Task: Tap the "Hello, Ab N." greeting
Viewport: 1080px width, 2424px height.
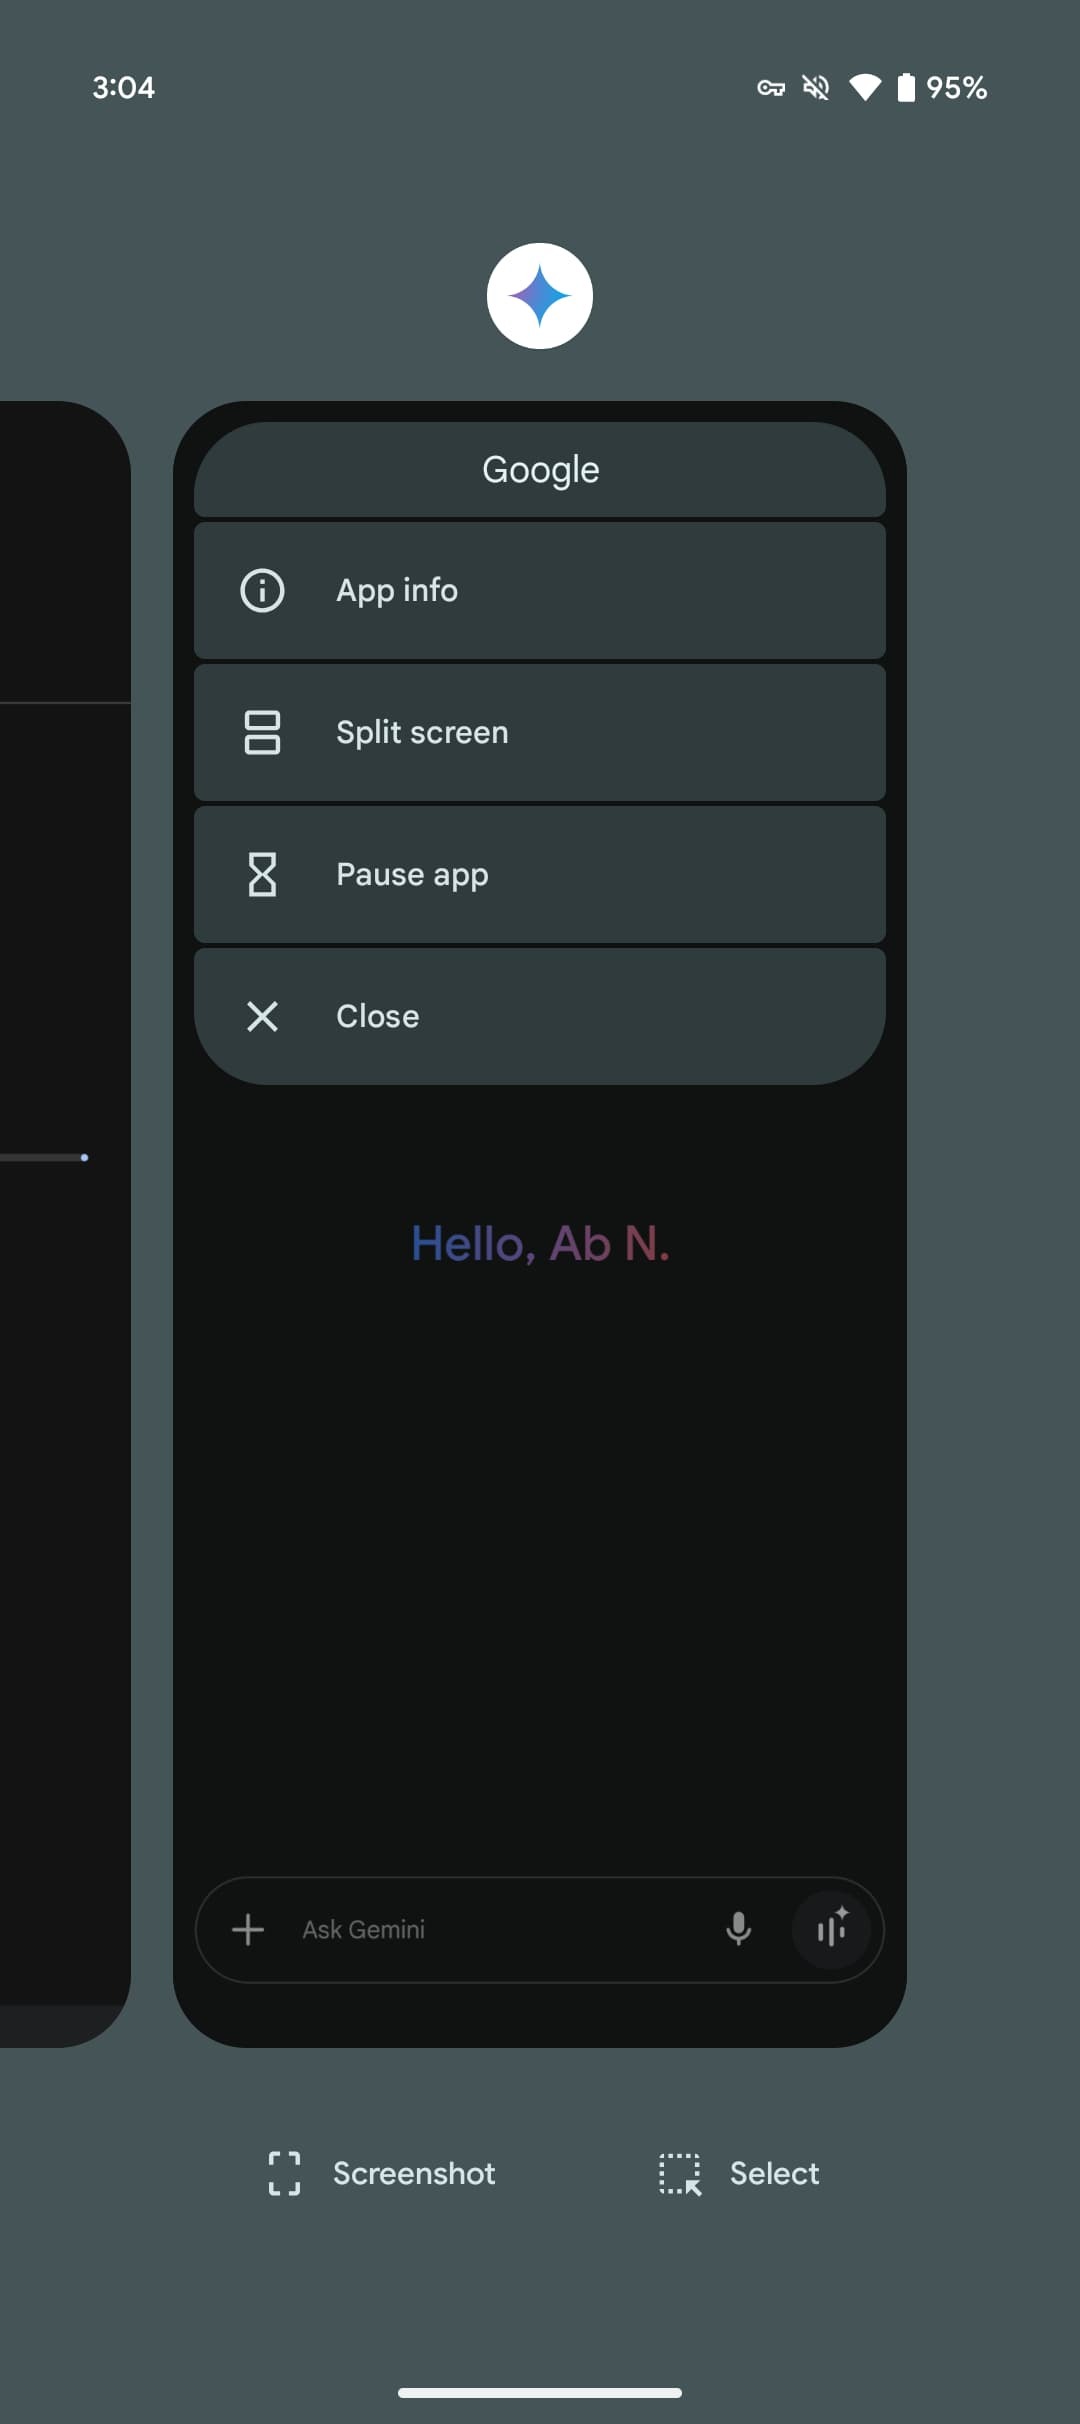Action: 540,1244
